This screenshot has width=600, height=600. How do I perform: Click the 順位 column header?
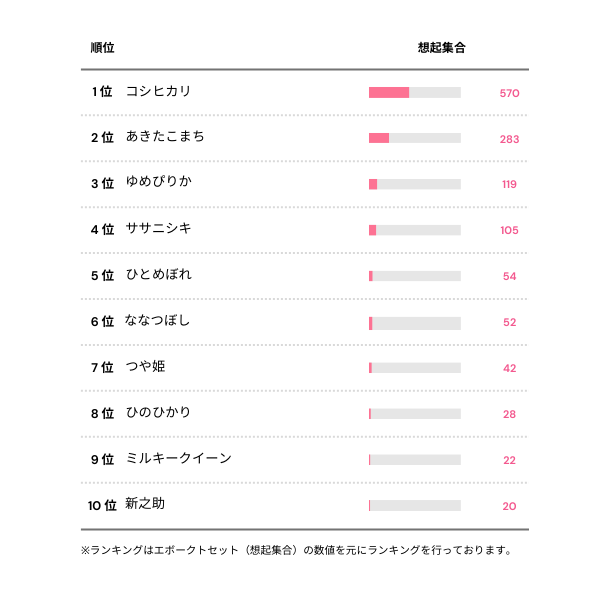click(101, 47)
